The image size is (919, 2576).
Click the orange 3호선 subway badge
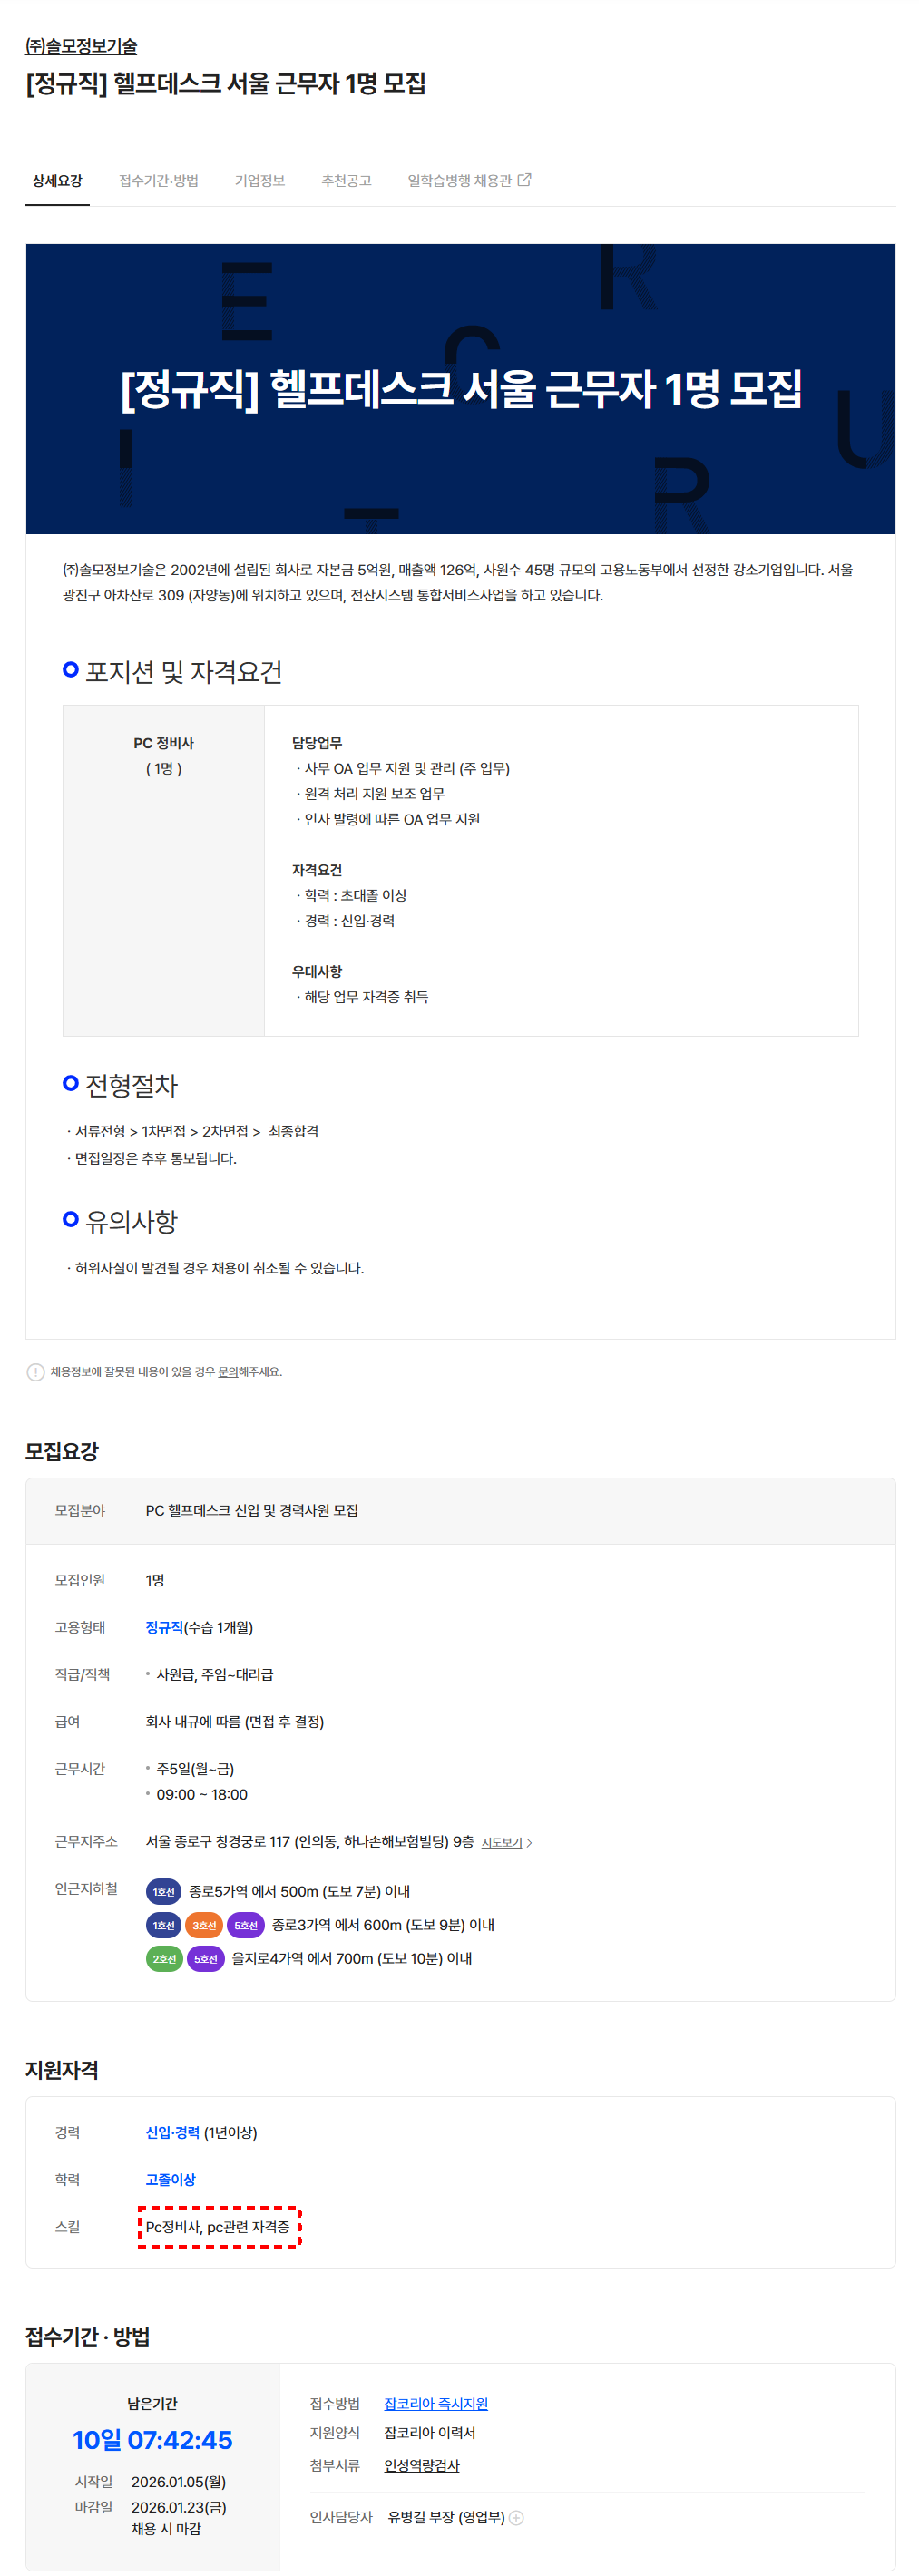[204, 1926]
